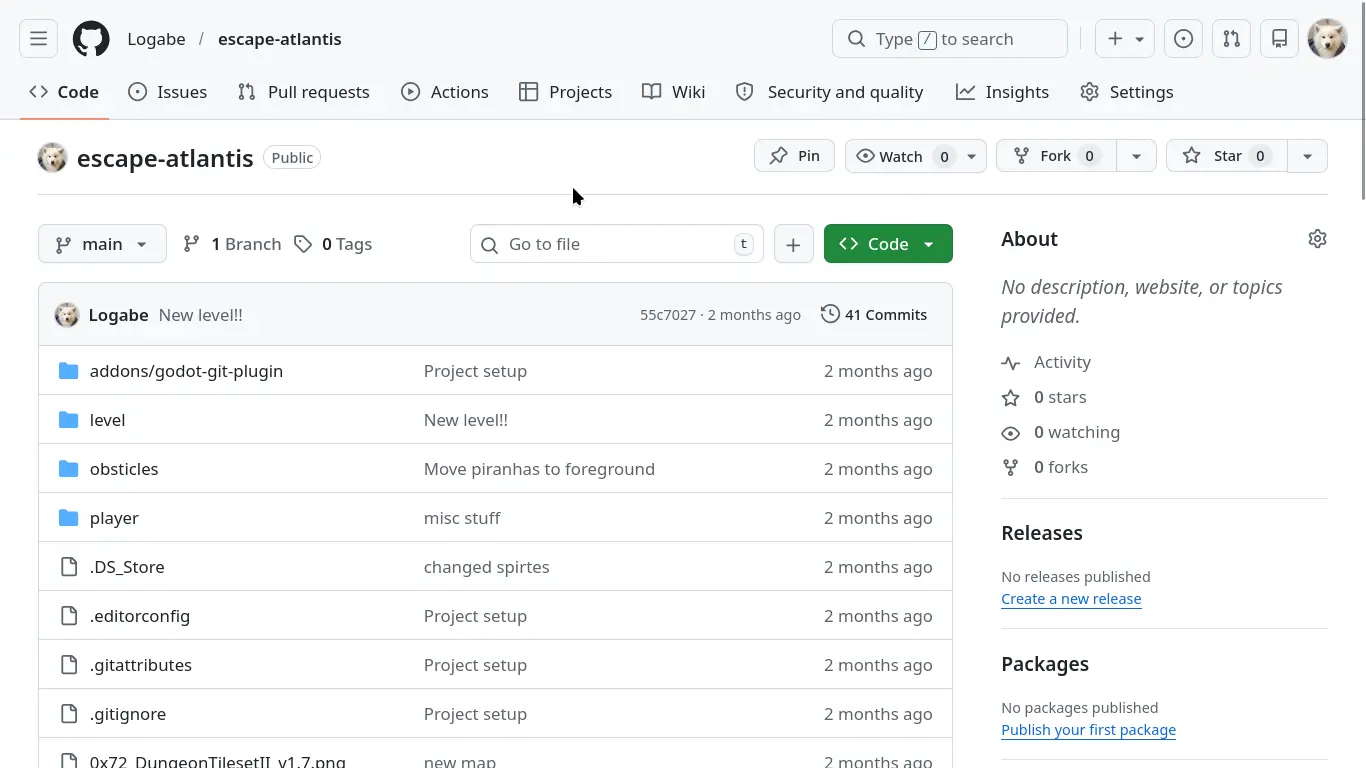The image size is (1366, 768).
Task: Click Create a new release
Action: tap(1071, 599)
